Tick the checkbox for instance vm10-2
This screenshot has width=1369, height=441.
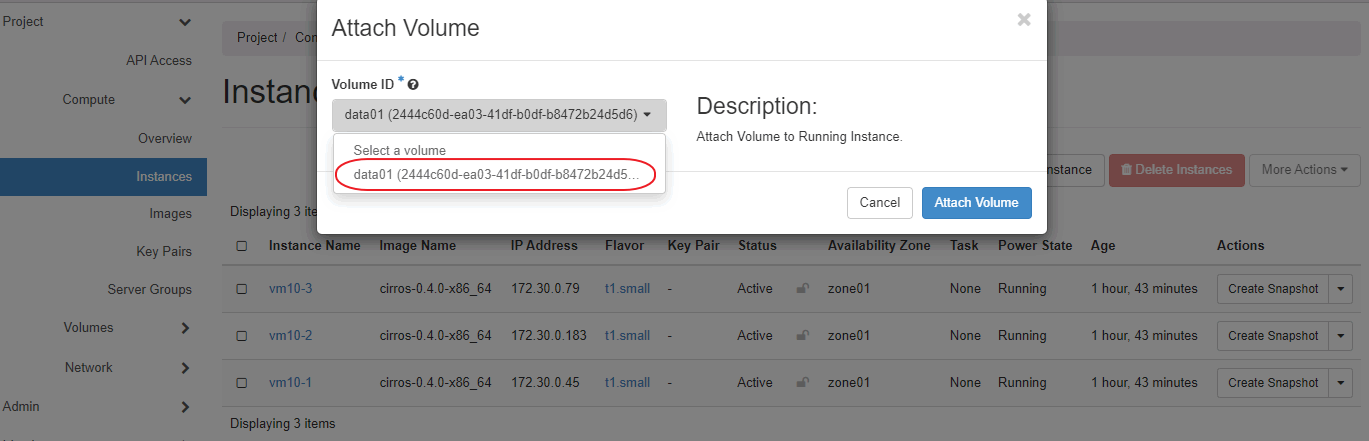(241, 336)
